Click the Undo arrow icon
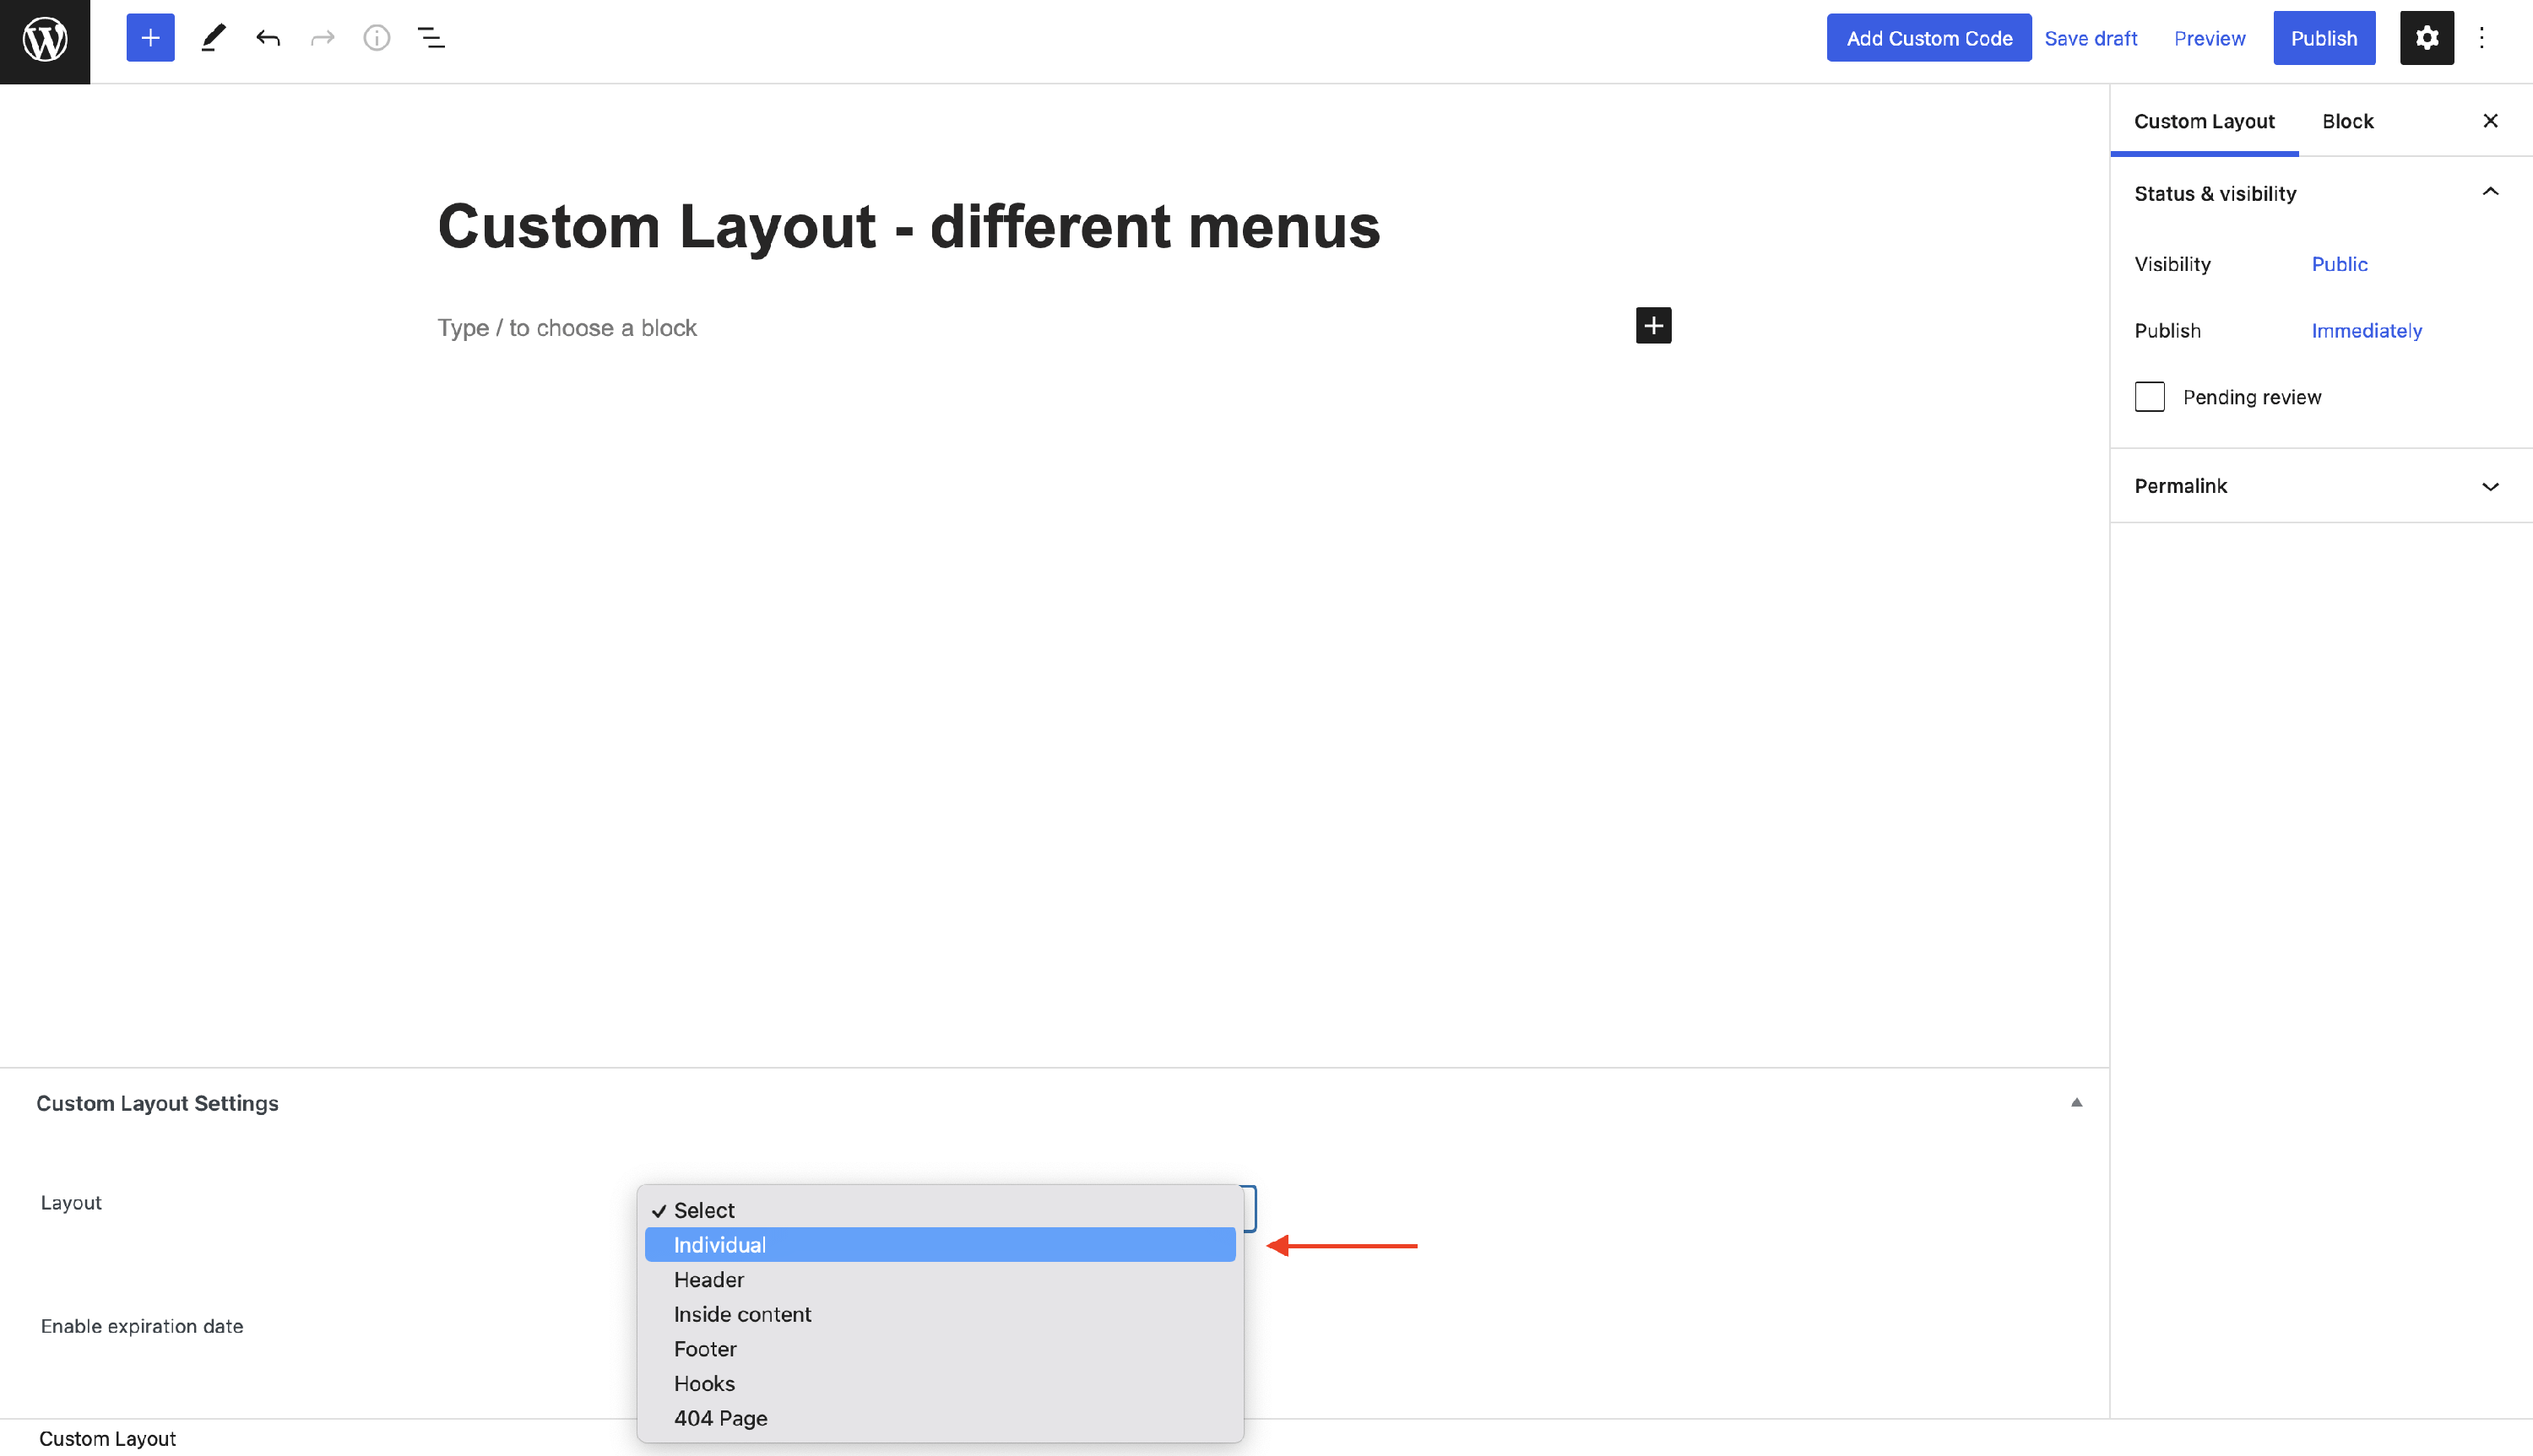The height and width of the screenshot is (1456, 2533). pyautogui.click(x=268, y=38)
